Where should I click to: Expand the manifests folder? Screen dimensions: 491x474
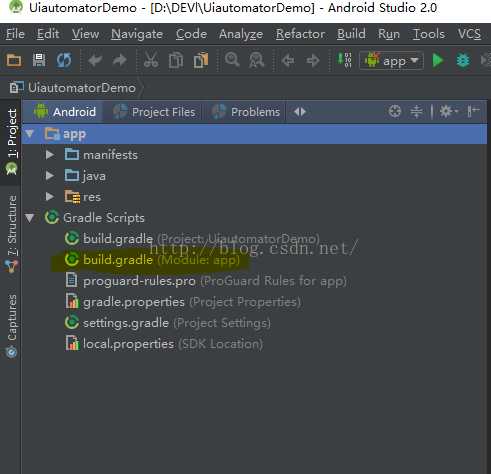(50, 155)
